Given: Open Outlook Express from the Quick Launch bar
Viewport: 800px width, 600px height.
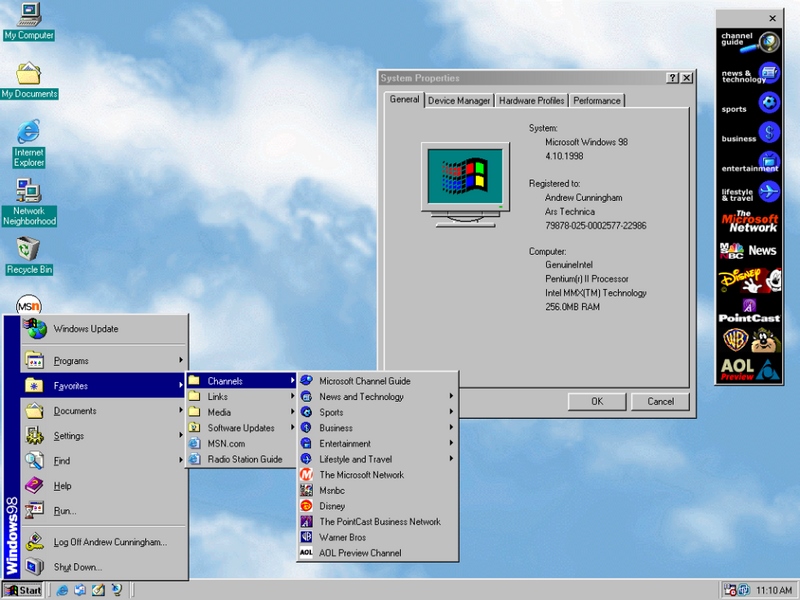Looking at the screenshot, I should pos(78,590).
